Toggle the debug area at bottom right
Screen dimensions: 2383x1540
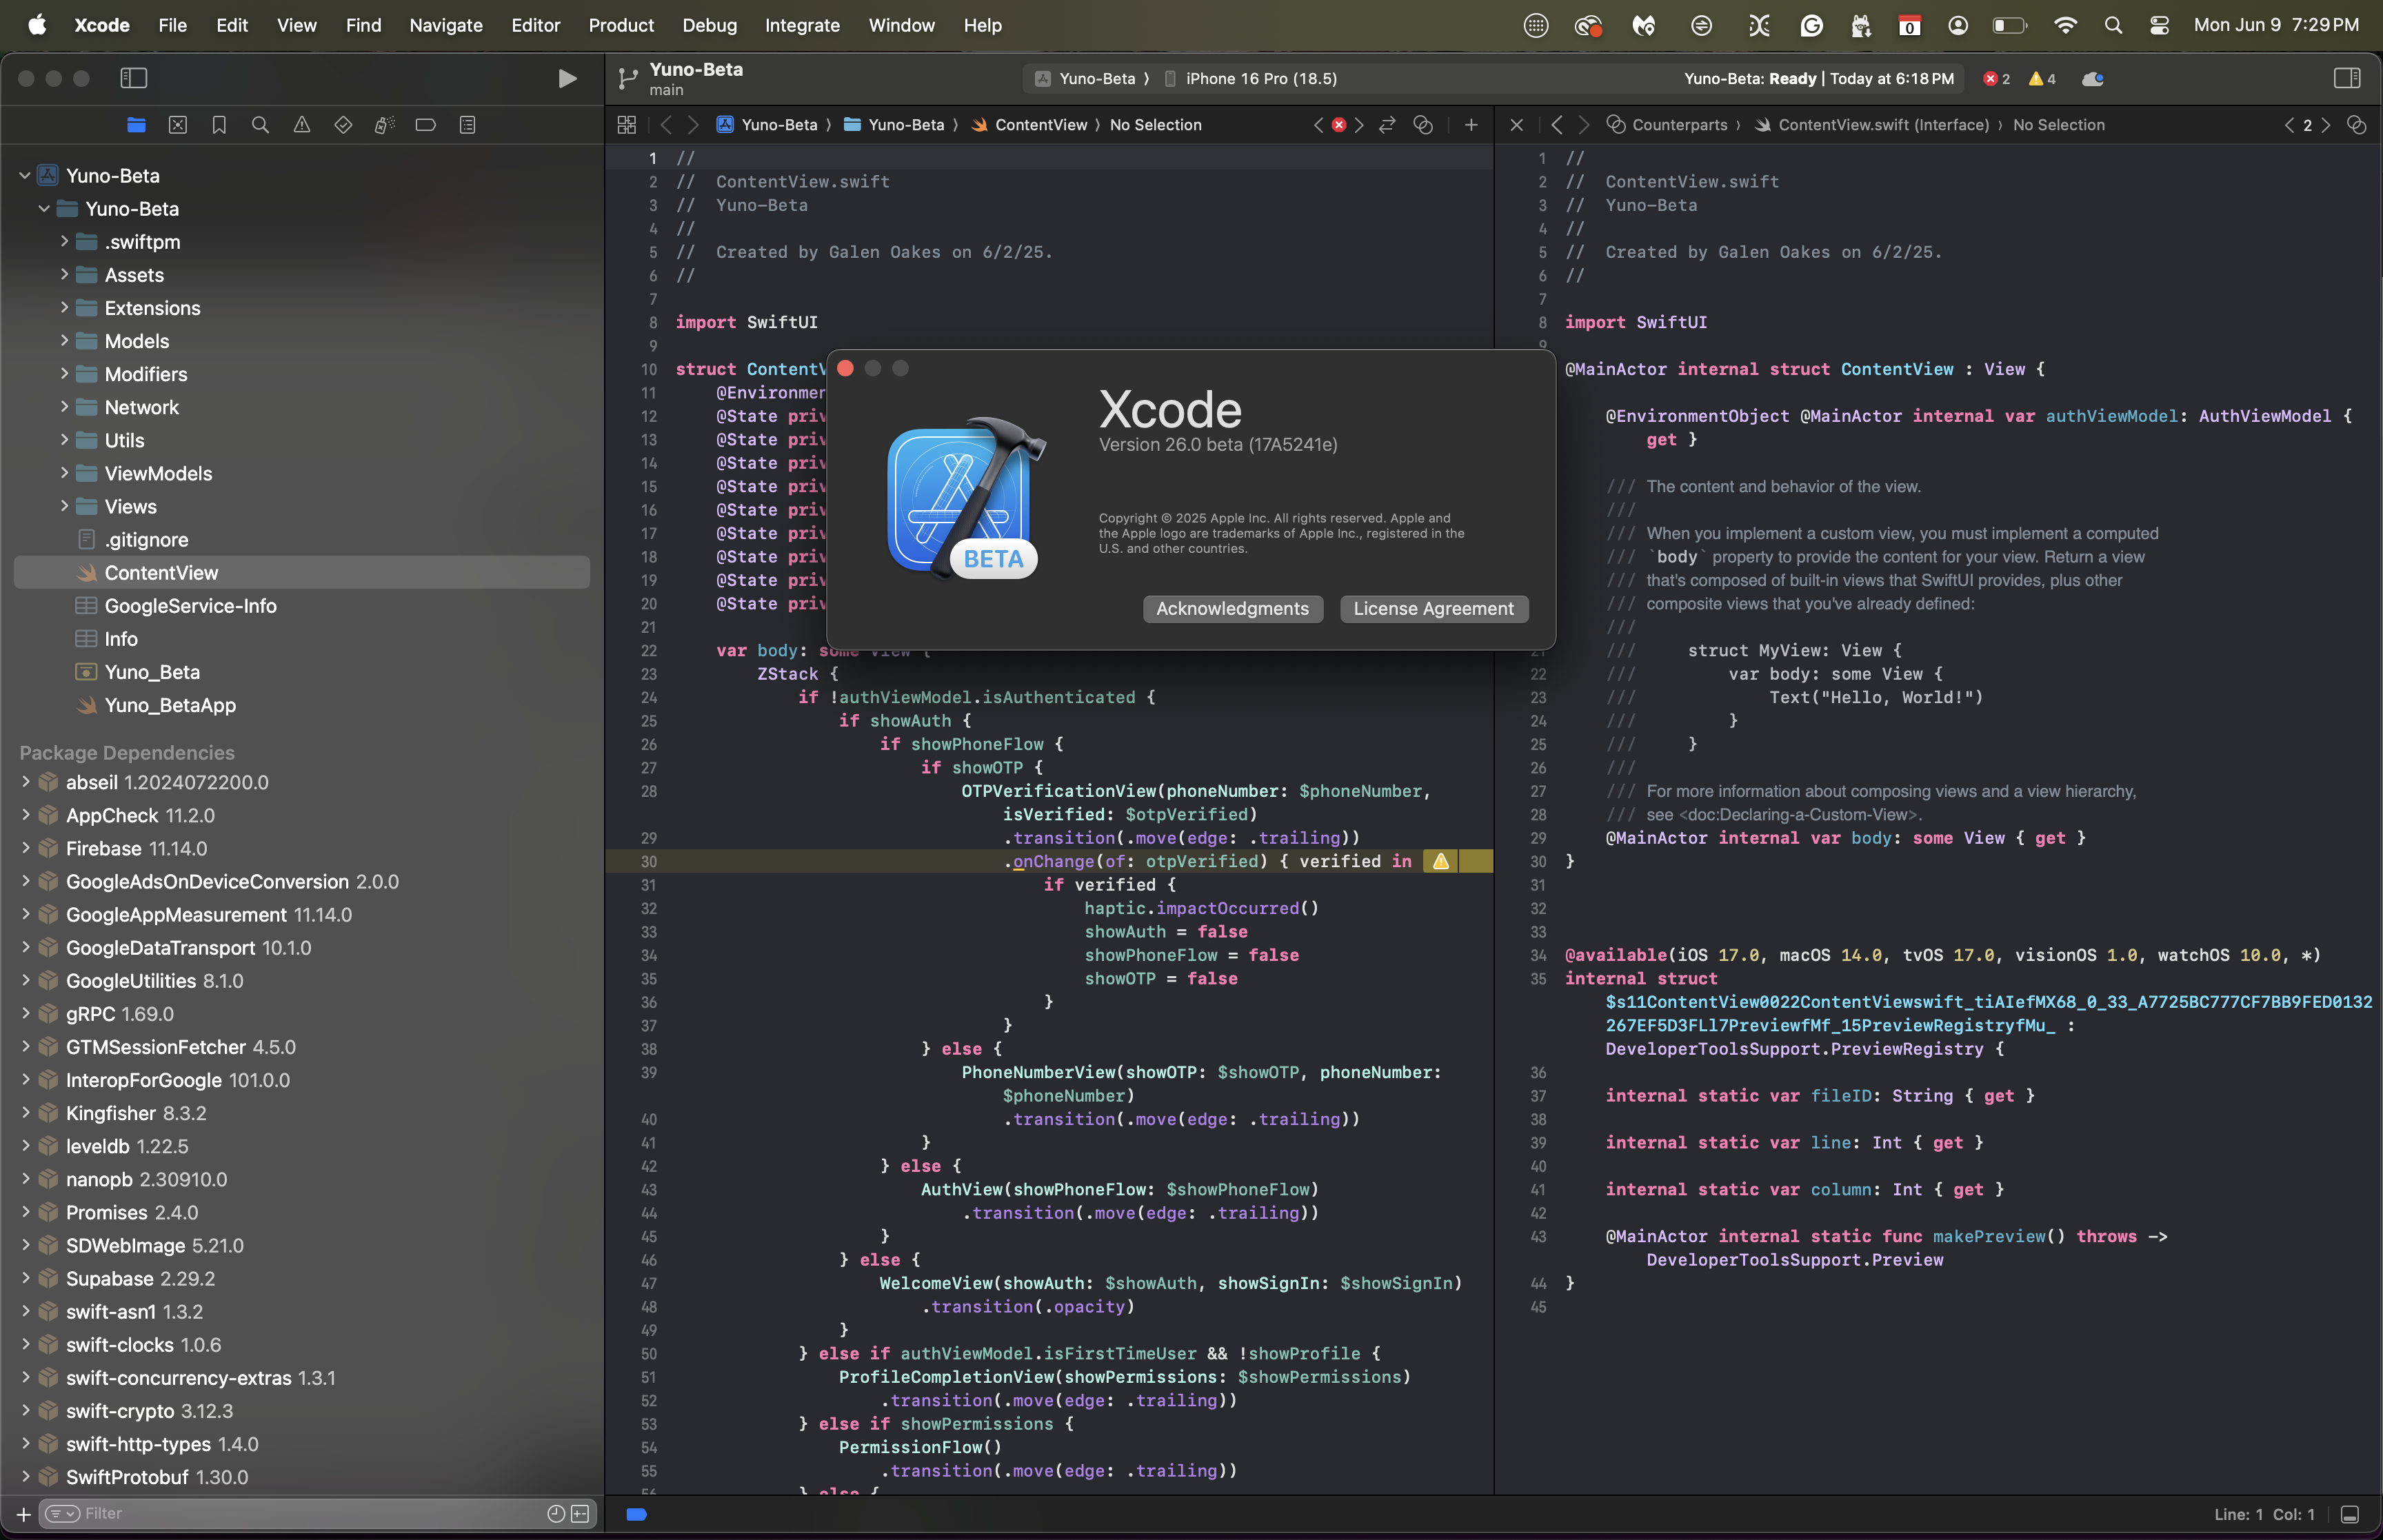2350,1514
